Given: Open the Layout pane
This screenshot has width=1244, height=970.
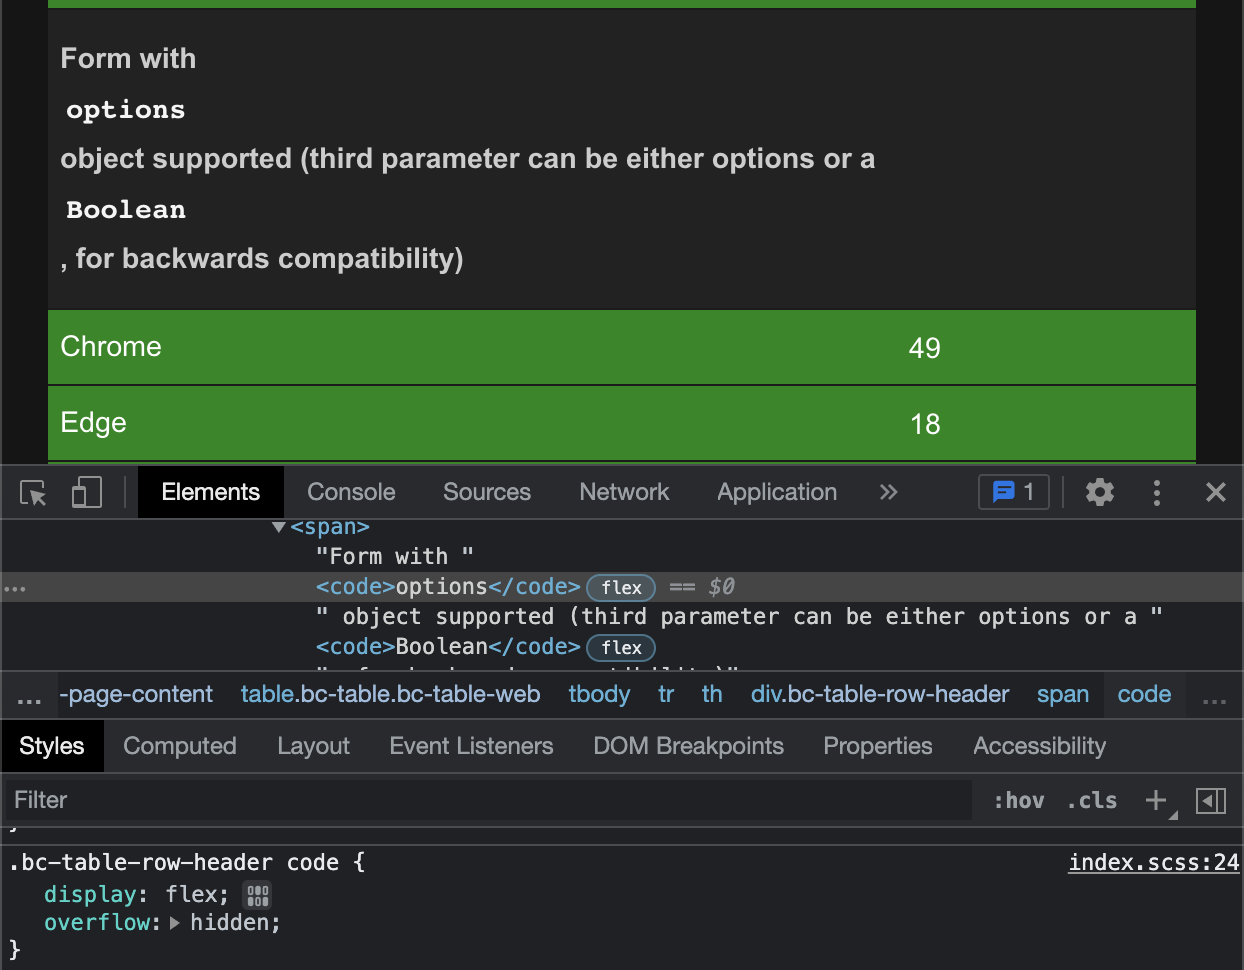Looking at the screenshot, I should pos(313,746).
